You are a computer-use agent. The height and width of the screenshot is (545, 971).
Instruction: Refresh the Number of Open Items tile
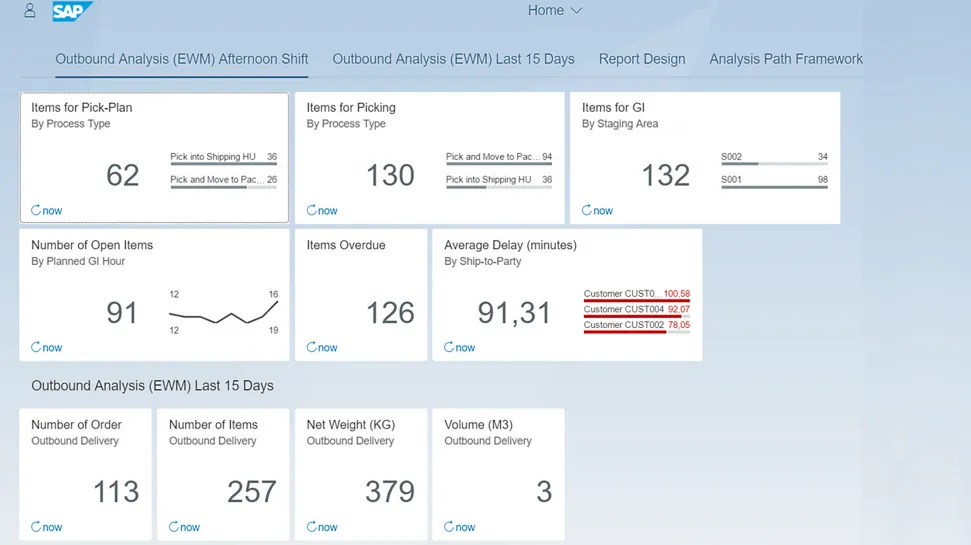click(x=46, y=348)
